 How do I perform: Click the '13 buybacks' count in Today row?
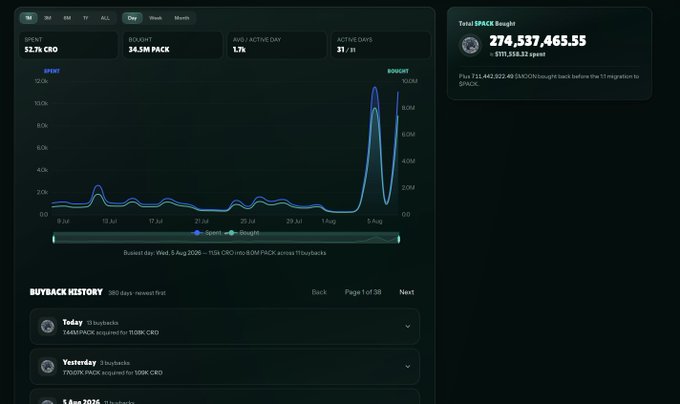(x=102, y=323)
